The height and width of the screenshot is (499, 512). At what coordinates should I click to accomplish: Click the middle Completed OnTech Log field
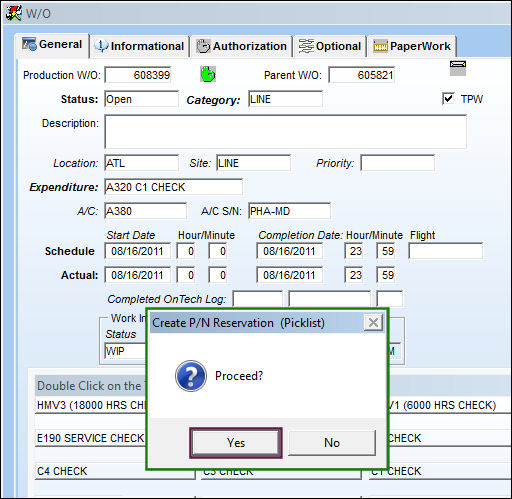pos(329,299)
